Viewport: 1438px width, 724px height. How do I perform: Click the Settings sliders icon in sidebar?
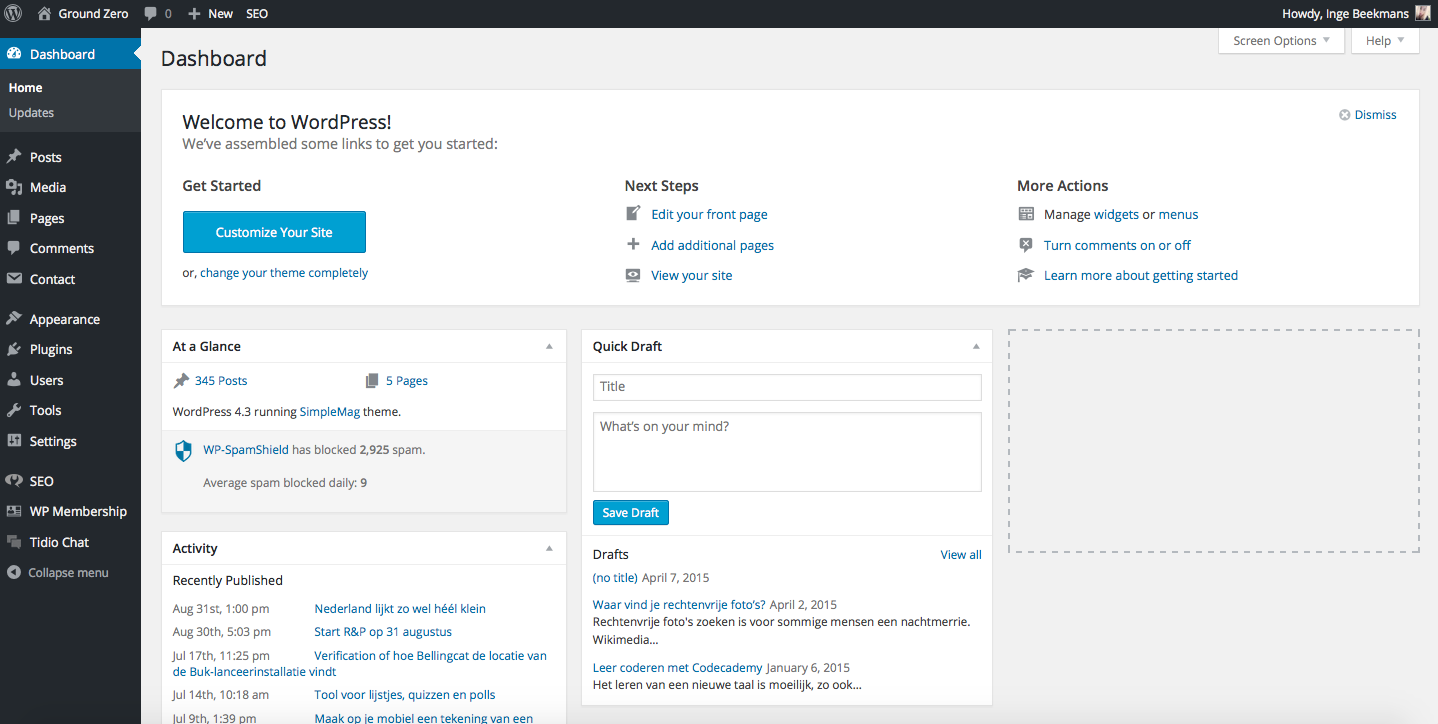pos(14,441)
